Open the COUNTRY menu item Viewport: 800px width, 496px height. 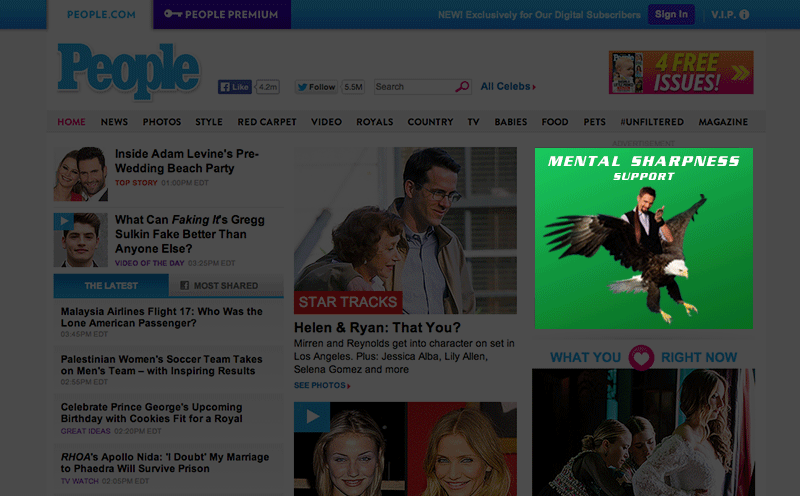click(x=430, y=122)
